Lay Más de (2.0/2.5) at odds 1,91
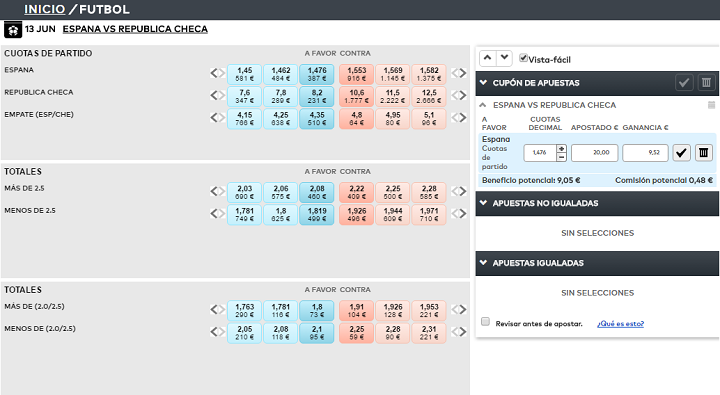 point(356,310)
